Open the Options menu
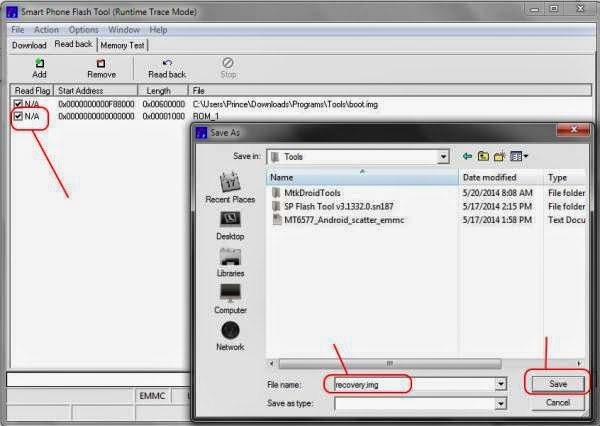 [x=83, y=30]
